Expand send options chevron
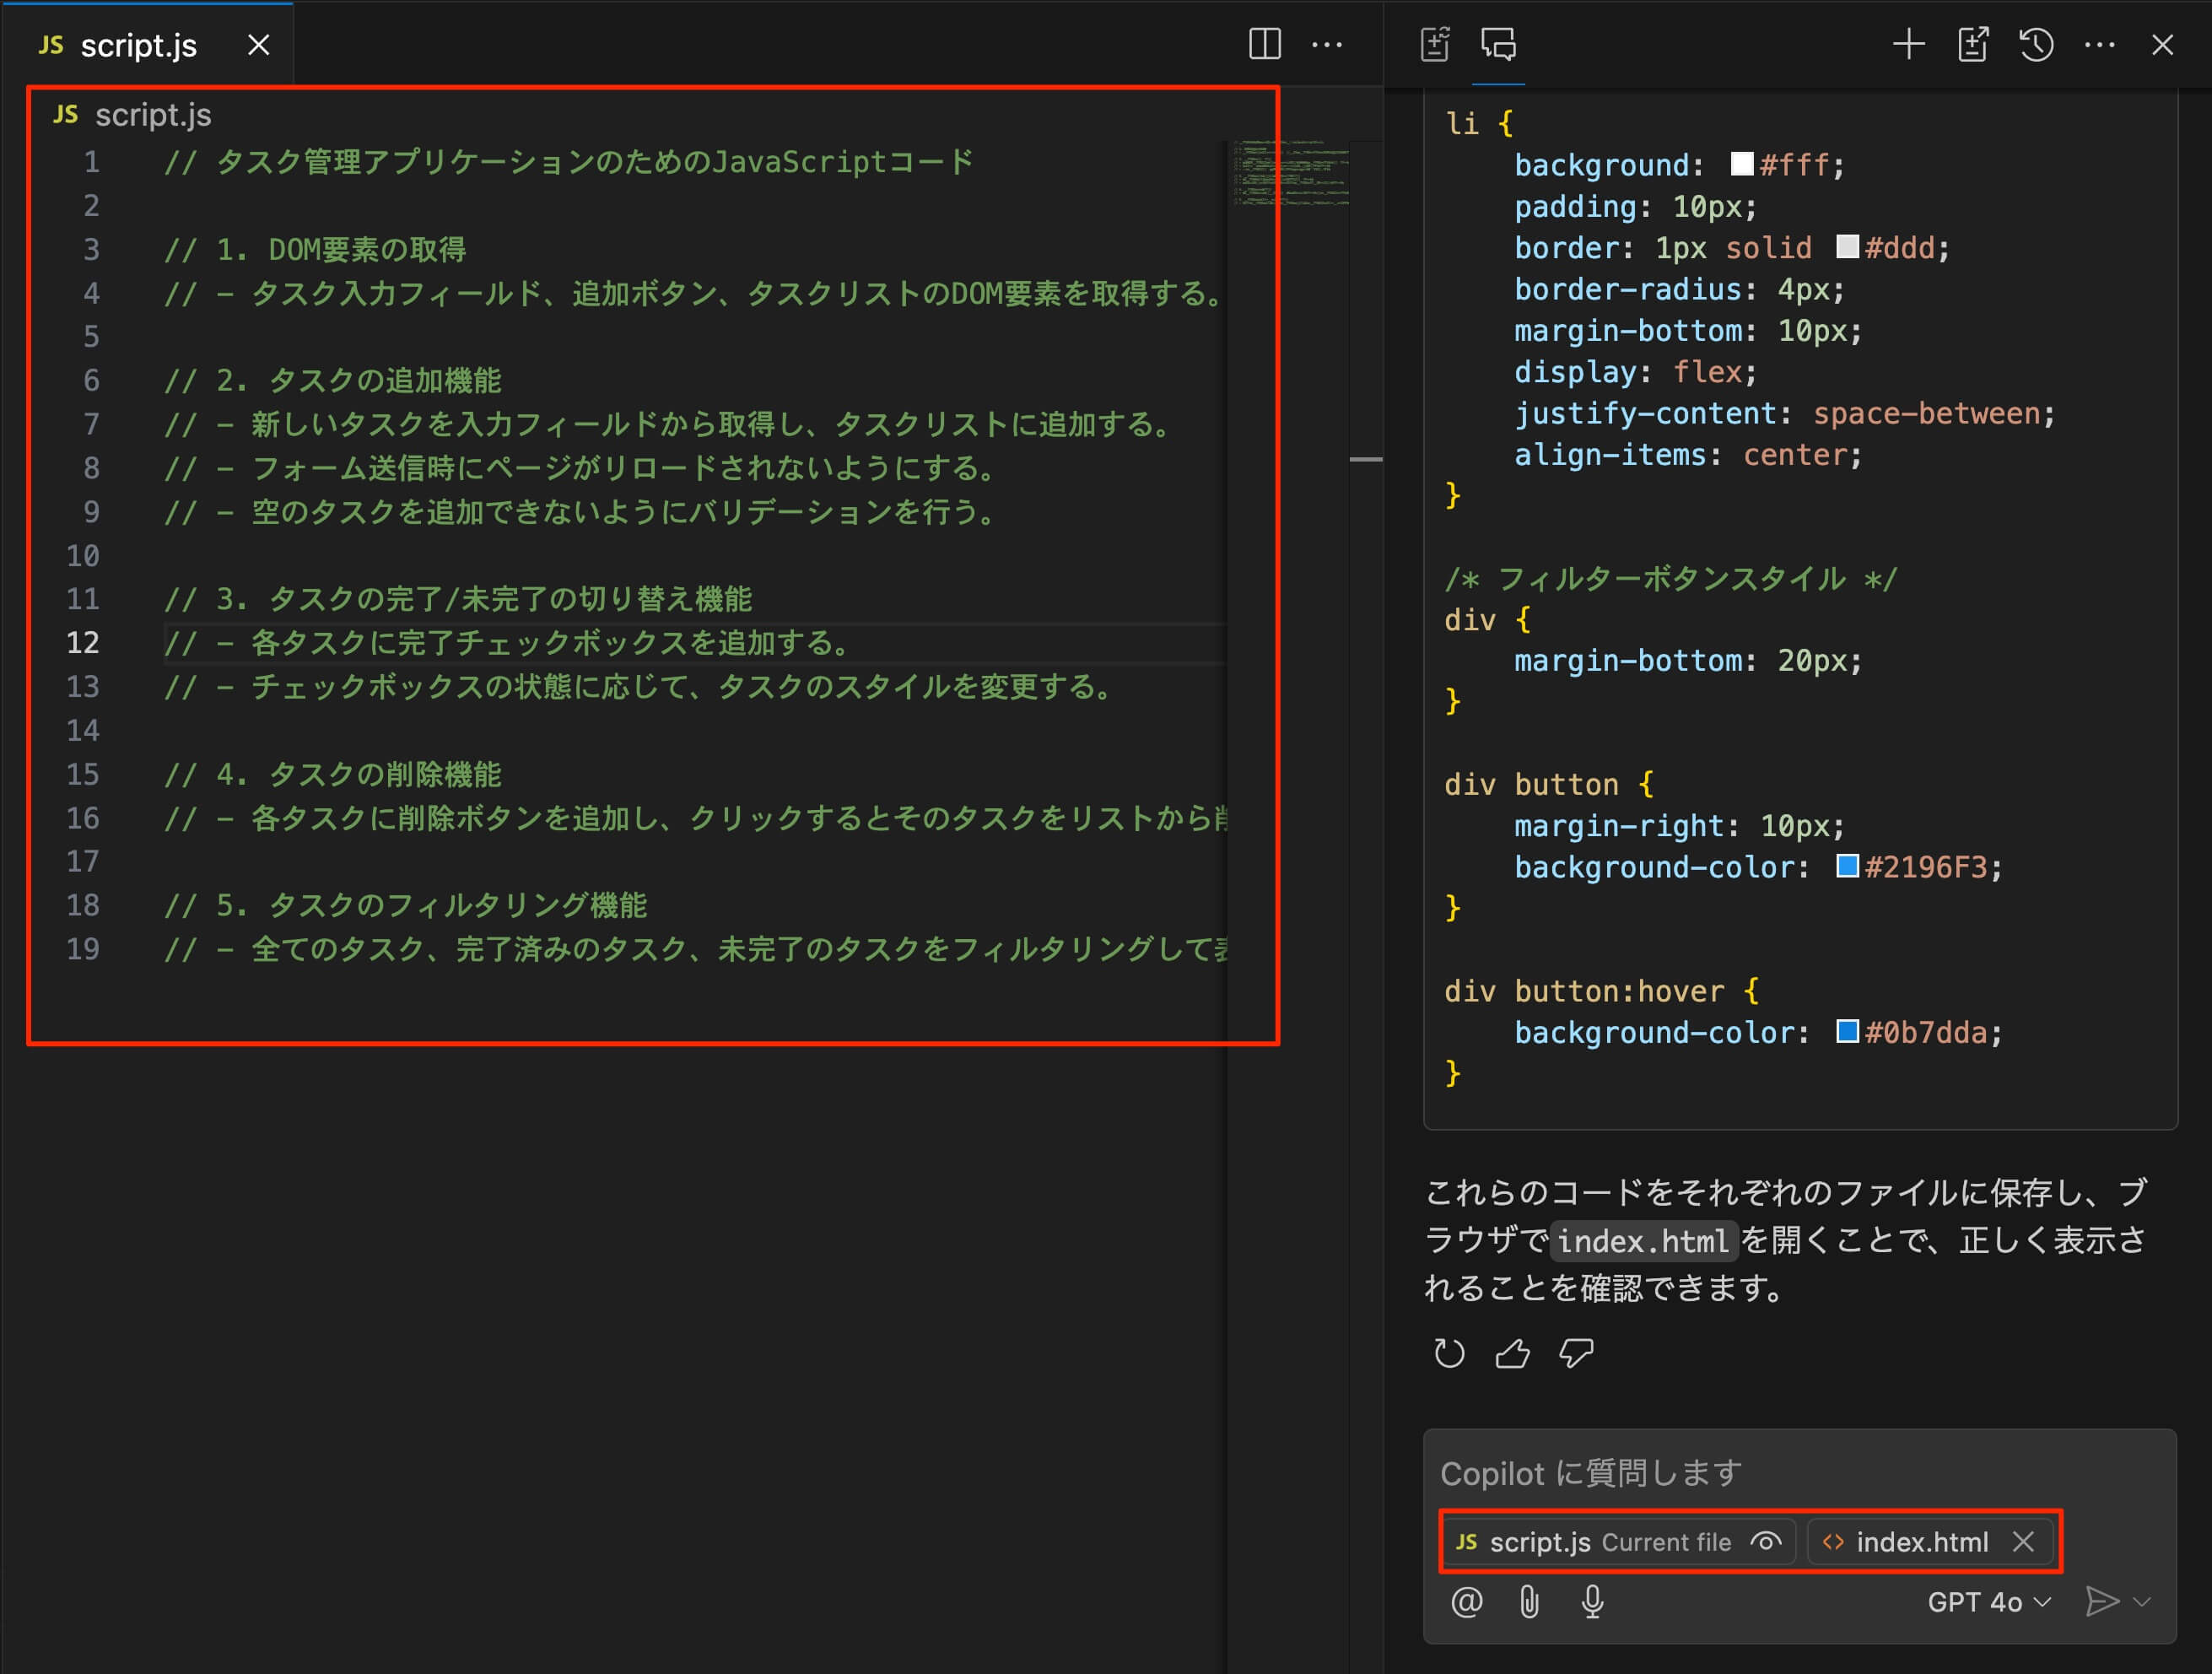Viewport: 2212px width, 1674px height. click(x=2141, y=1601)
